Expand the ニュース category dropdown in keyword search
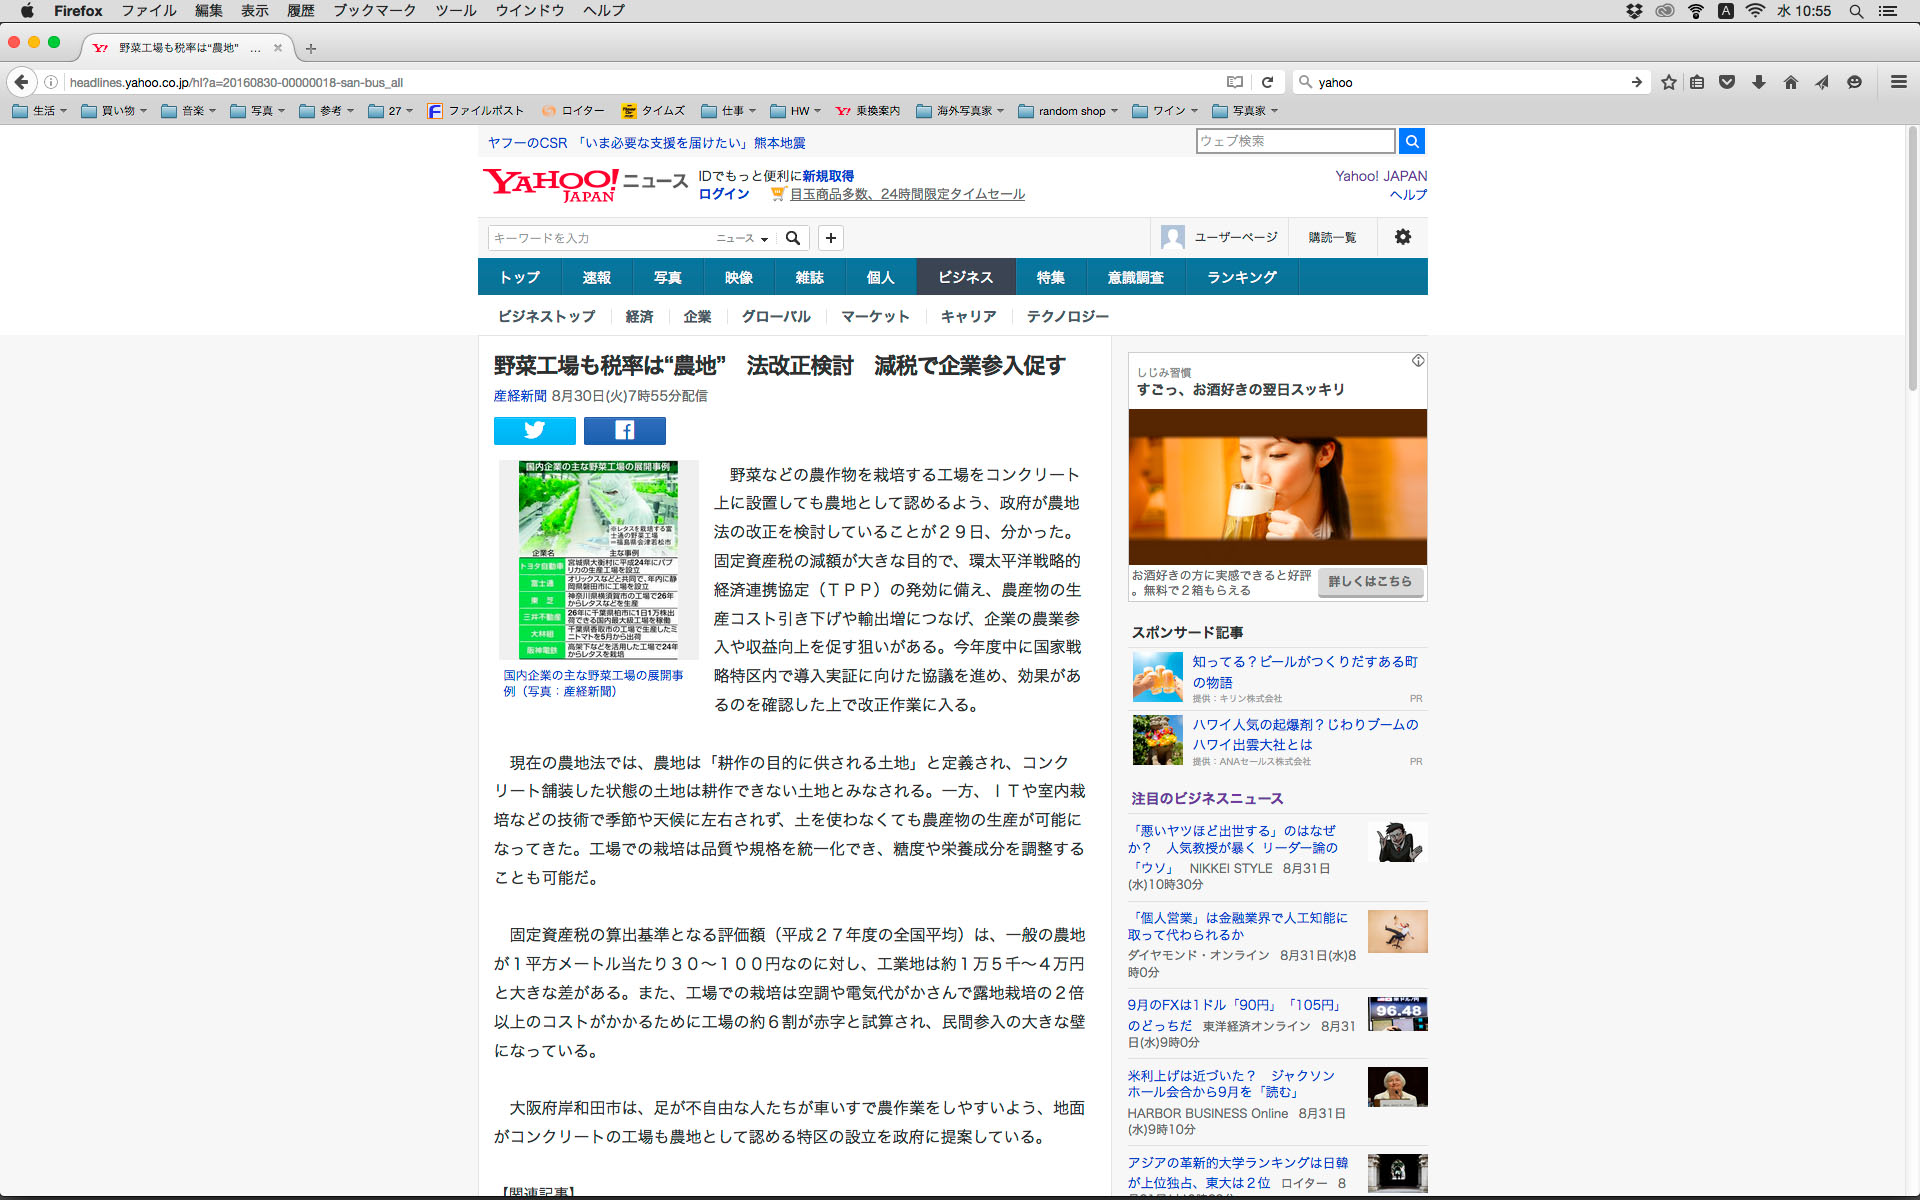Image resolution: width=1920 pixels, height=1200 pixels. coord(741,238)
